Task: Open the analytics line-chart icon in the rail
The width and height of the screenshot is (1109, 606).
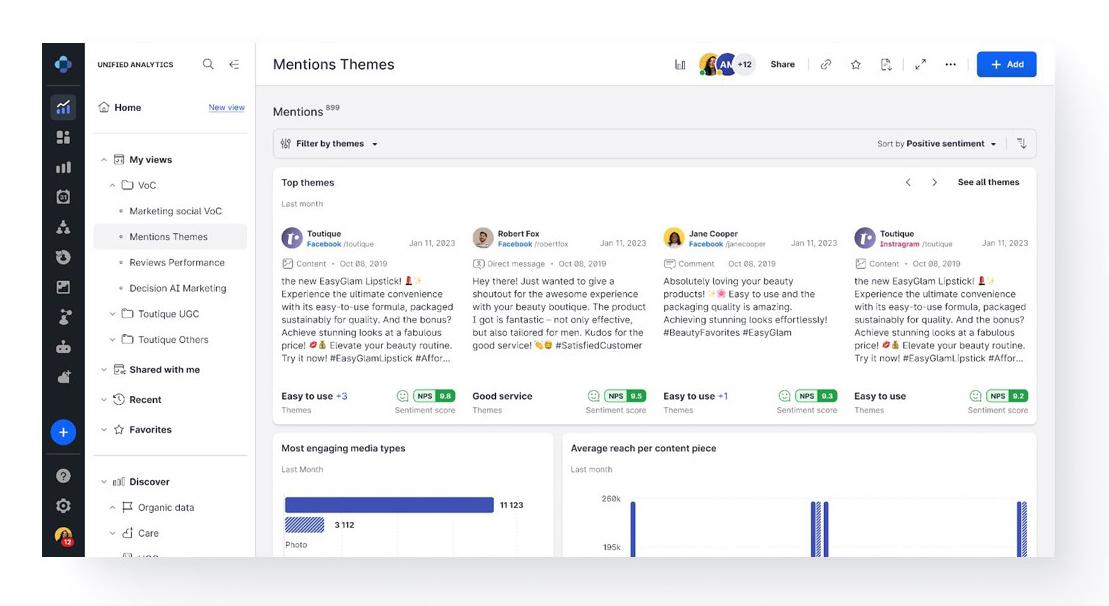Action: [x=63, y=107]
